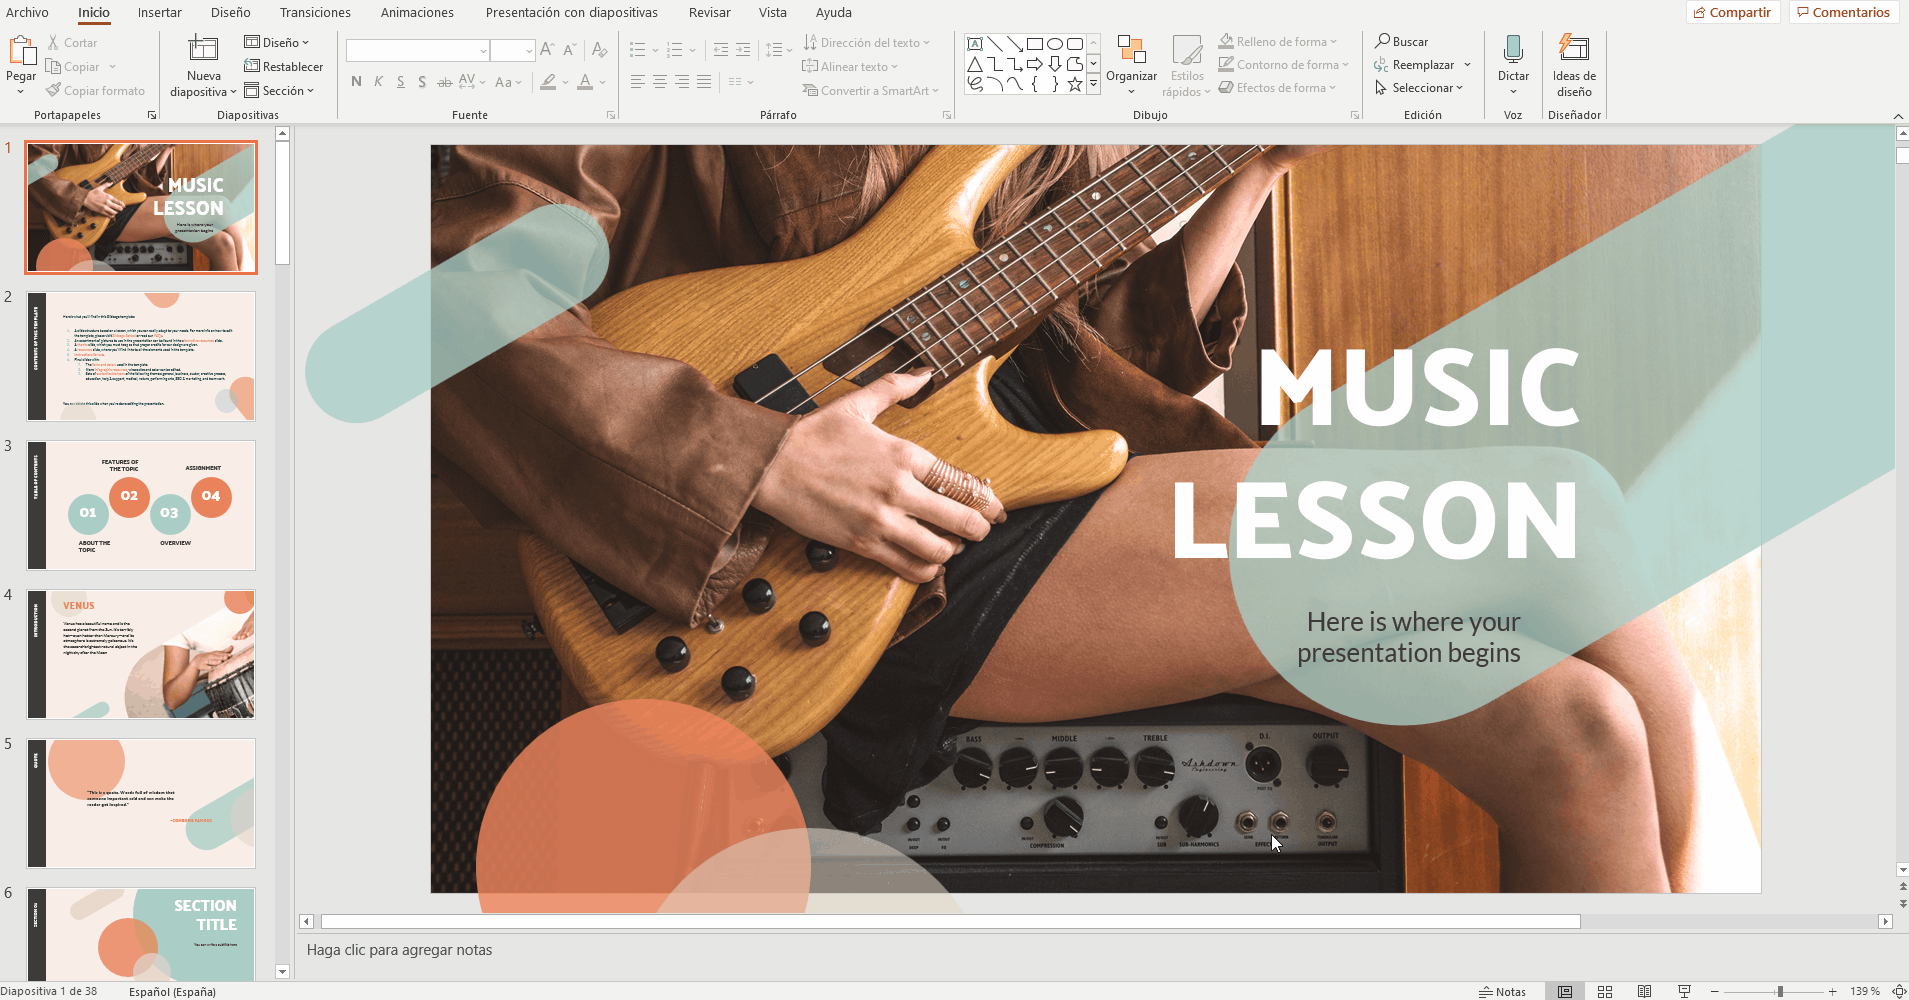Select the oval shape in gallery
Image resolution: width=1909 pixels, height=1000 pixels.
pos(1055,44)
